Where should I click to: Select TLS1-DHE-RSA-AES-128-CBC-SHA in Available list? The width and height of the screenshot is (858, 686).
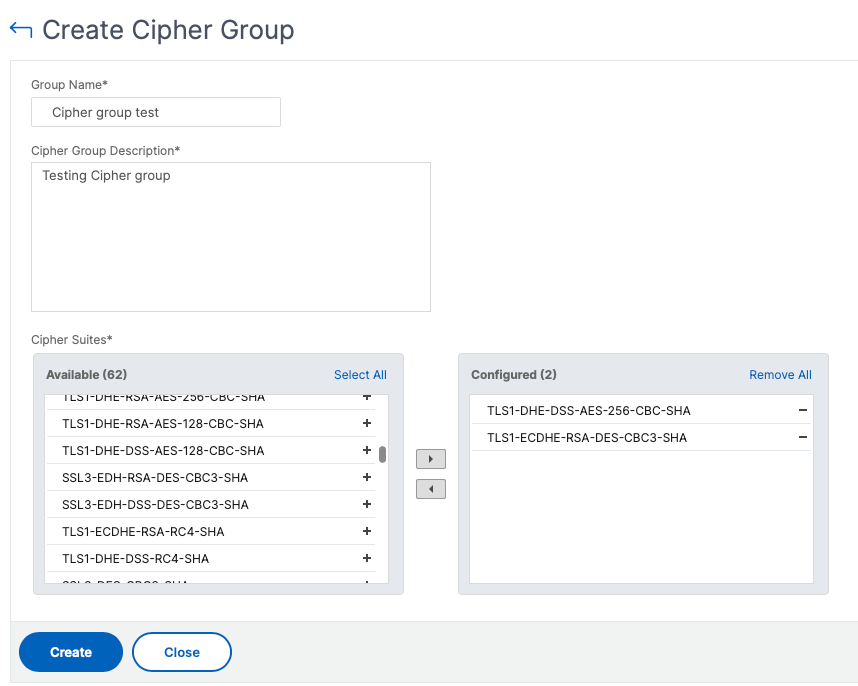211,423
